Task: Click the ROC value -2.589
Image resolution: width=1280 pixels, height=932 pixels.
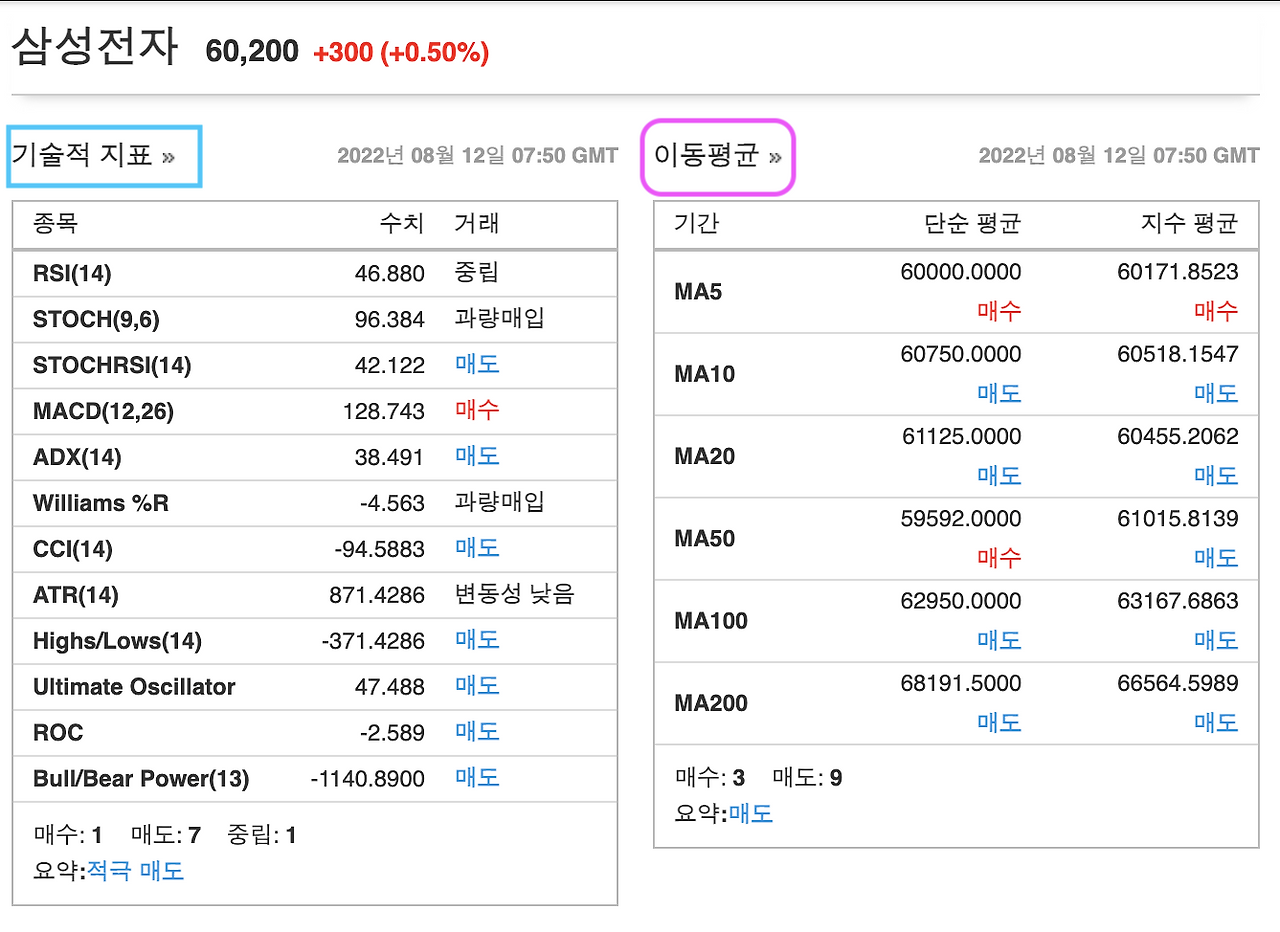Action: coord(393,733)
